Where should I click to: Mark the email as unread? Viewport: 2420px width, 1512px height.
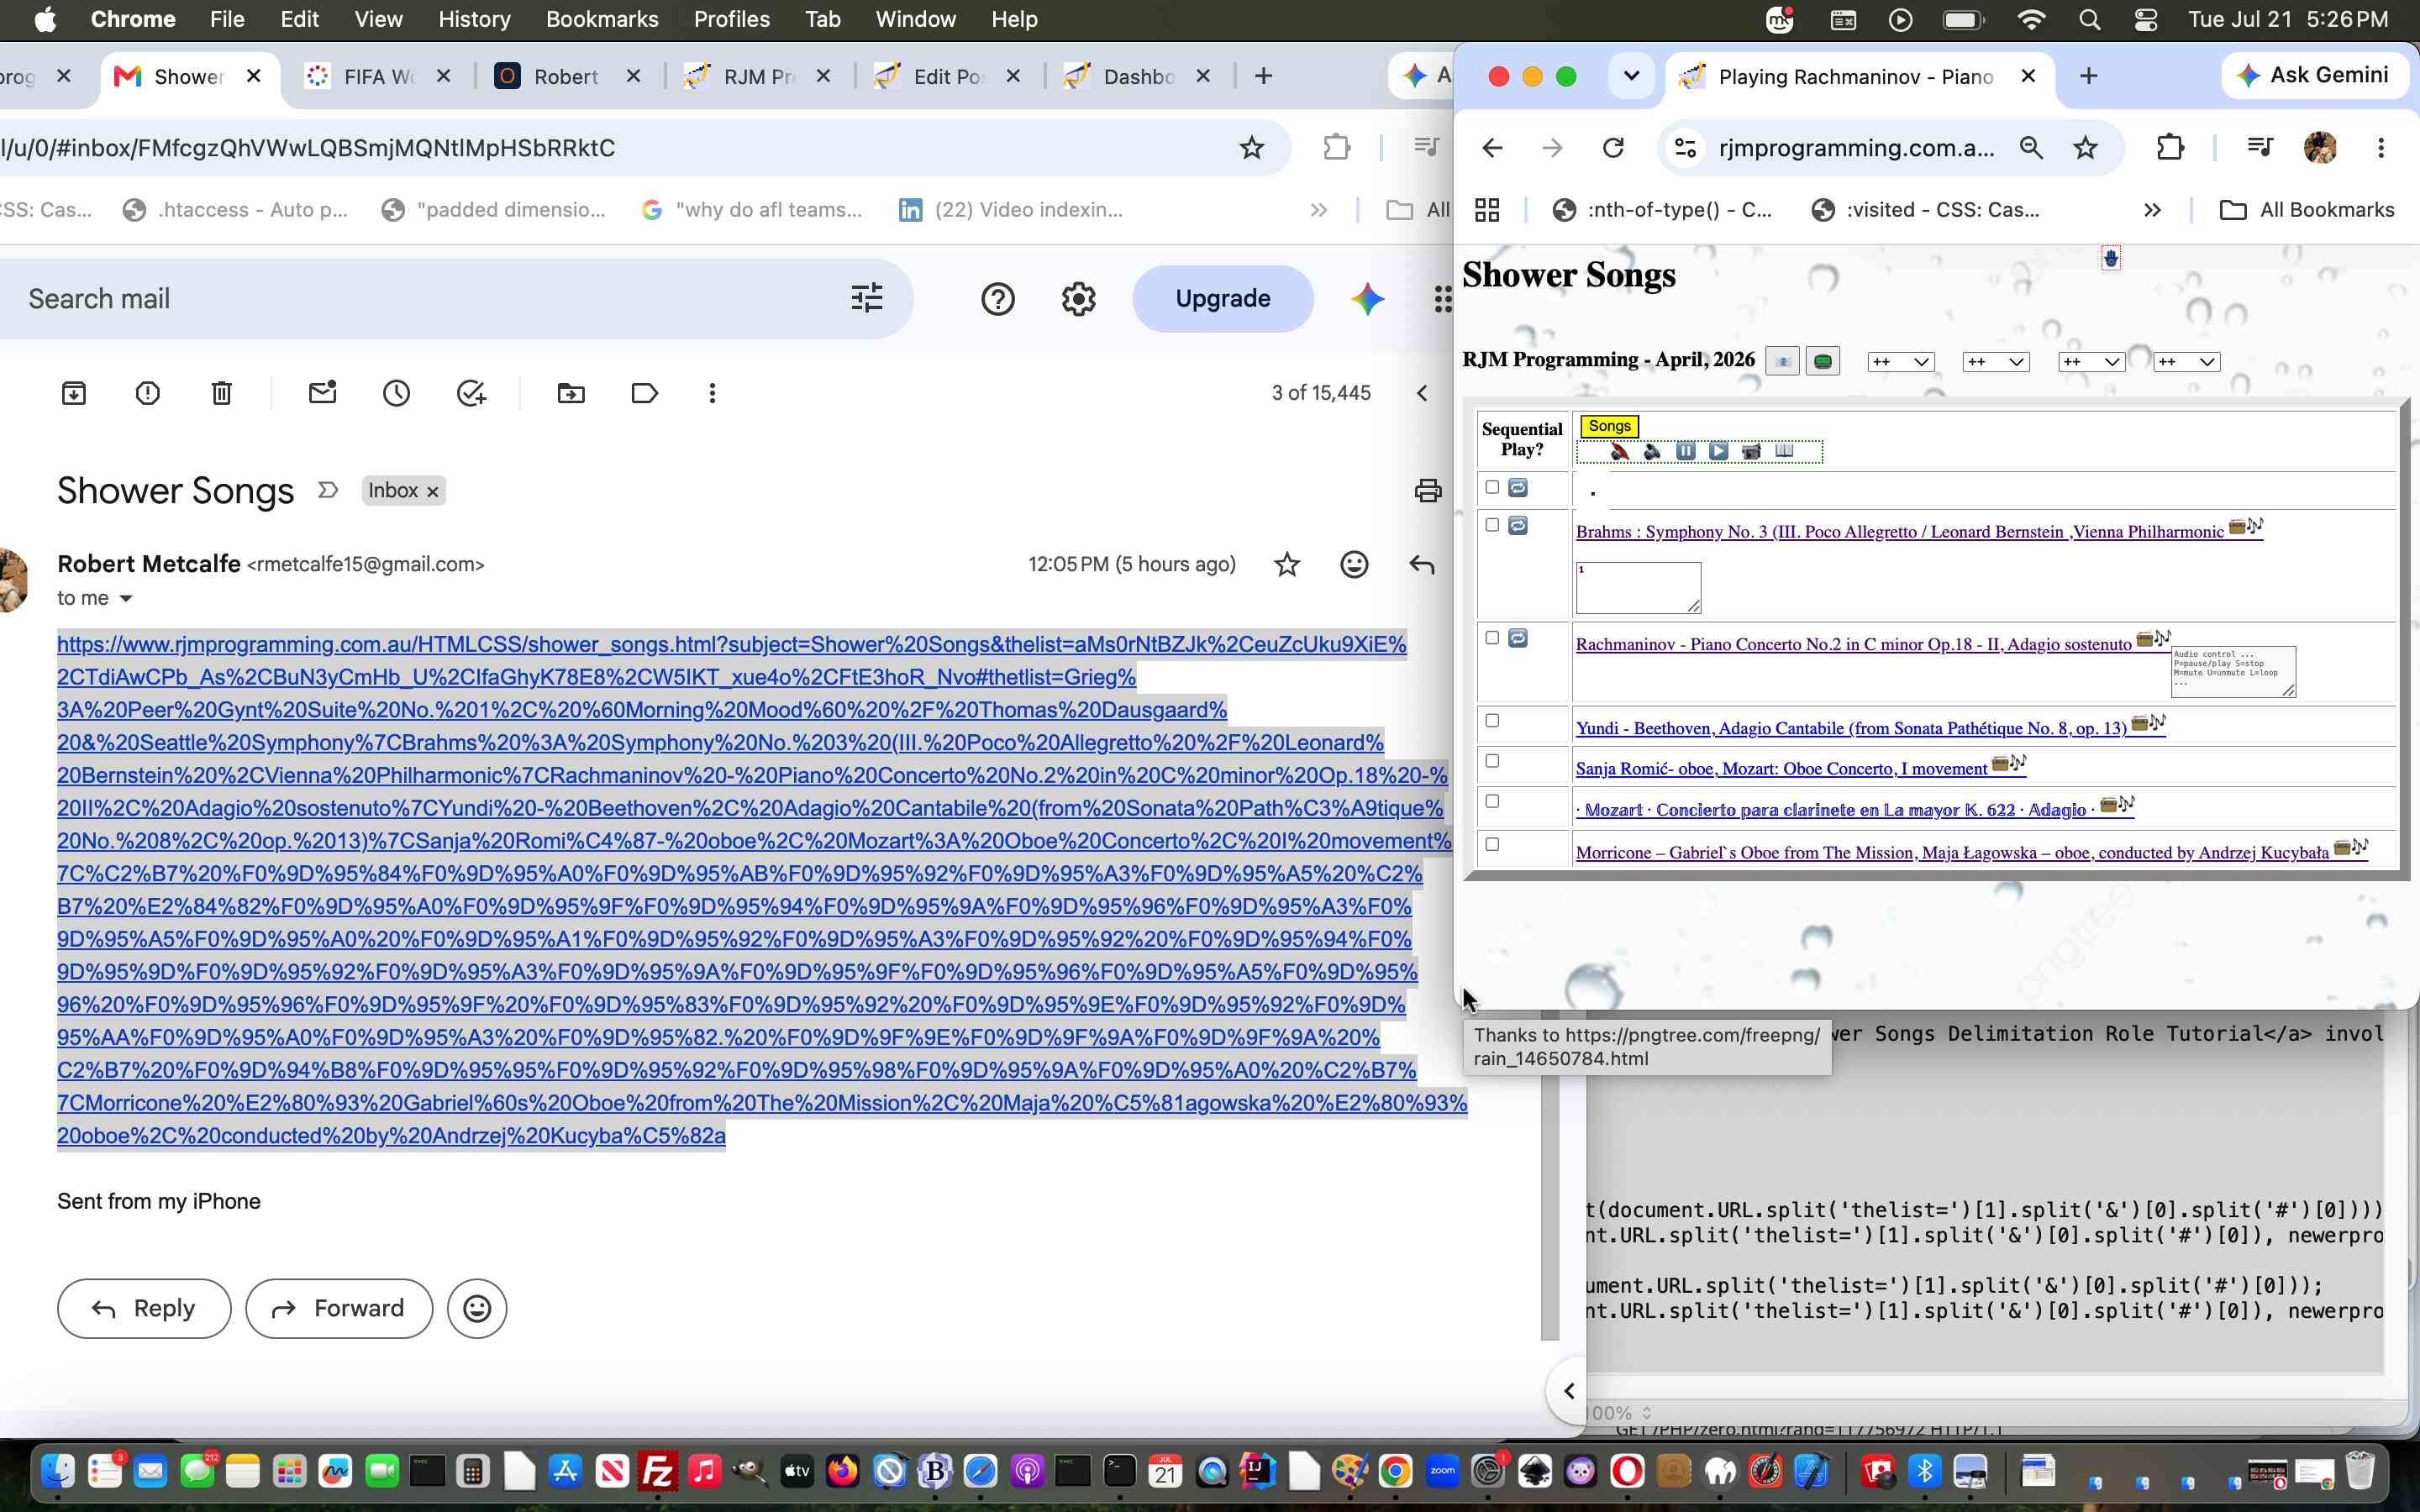click(322, 393)
